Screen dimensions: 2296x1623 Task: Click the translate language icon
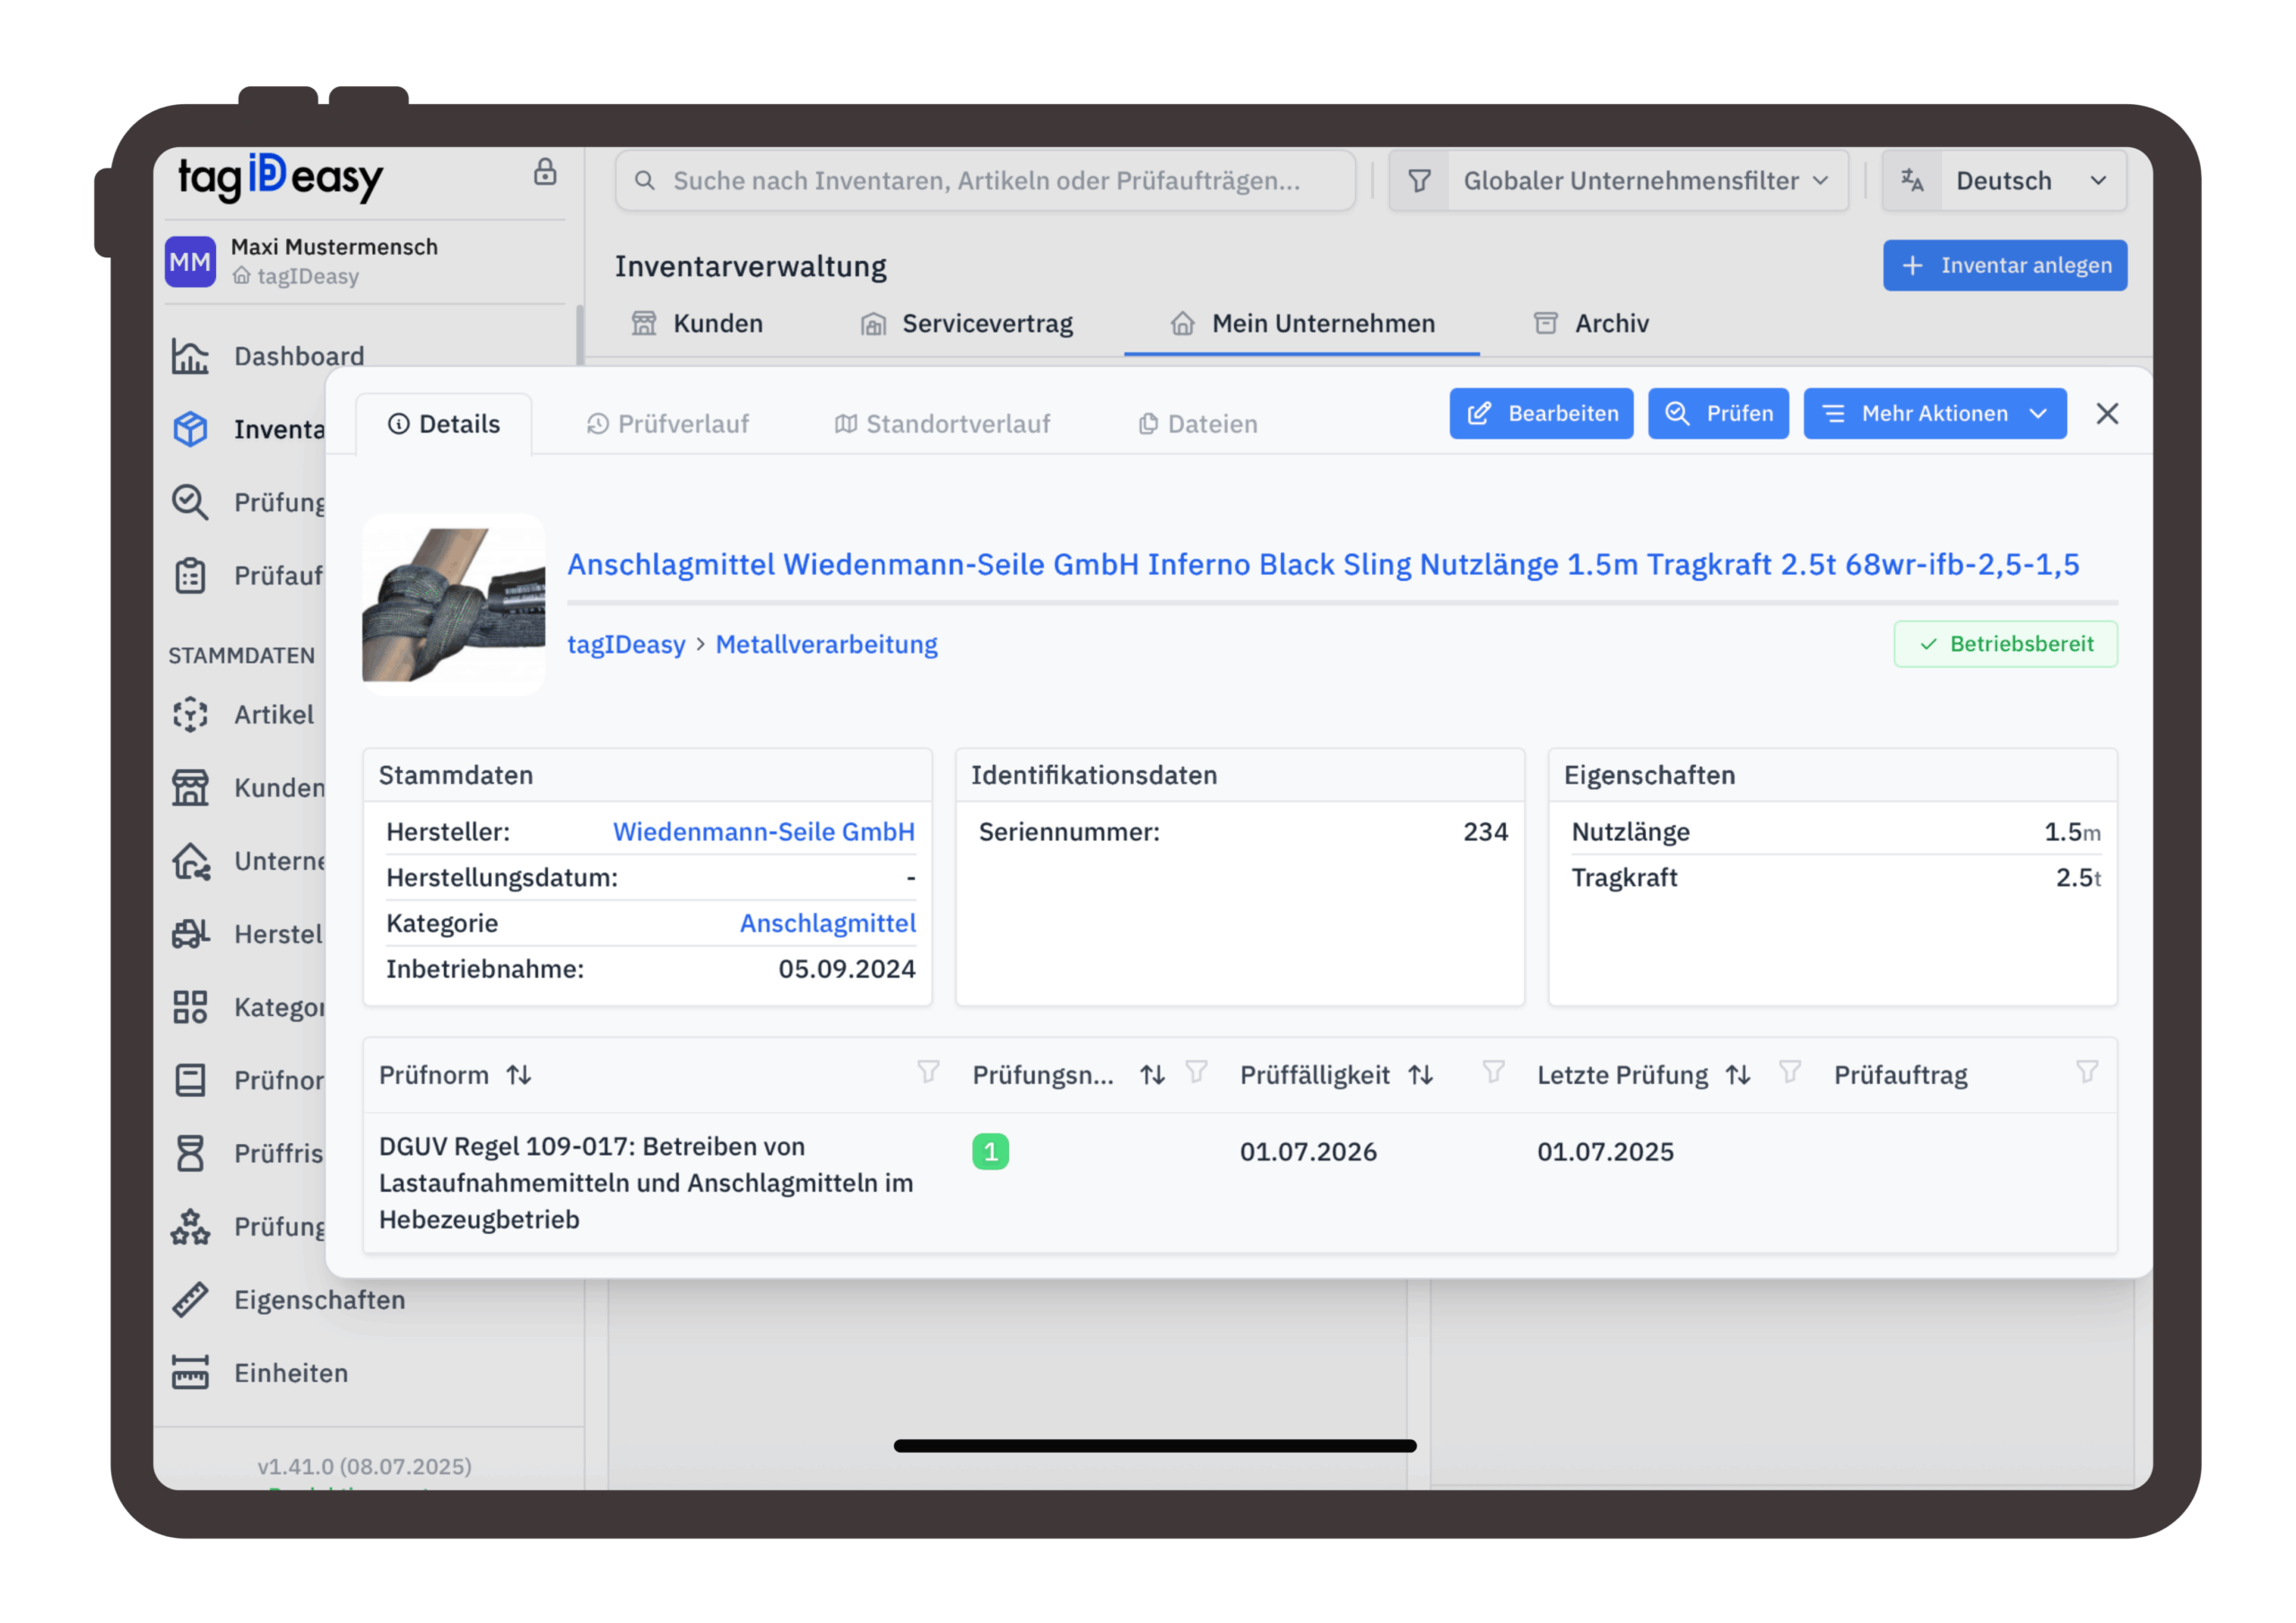click(1912, 180)
